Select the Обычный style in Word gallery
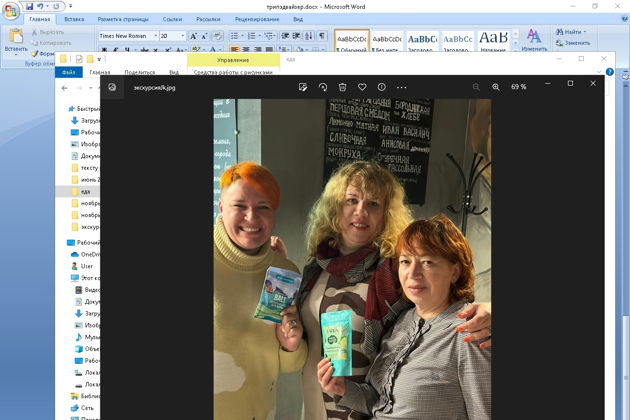This screenshot has height=420, width=630. 352,41
